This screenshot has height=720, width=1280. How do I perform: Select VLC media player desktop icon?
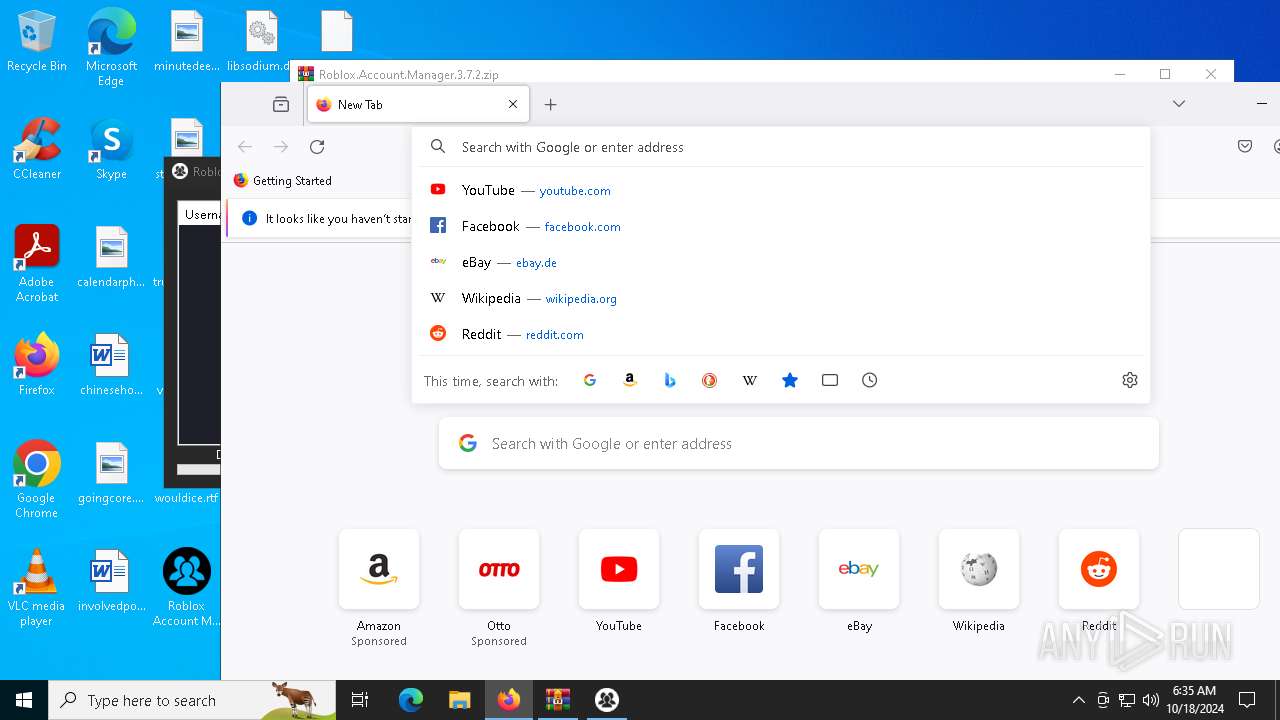(x=37, y=588)
